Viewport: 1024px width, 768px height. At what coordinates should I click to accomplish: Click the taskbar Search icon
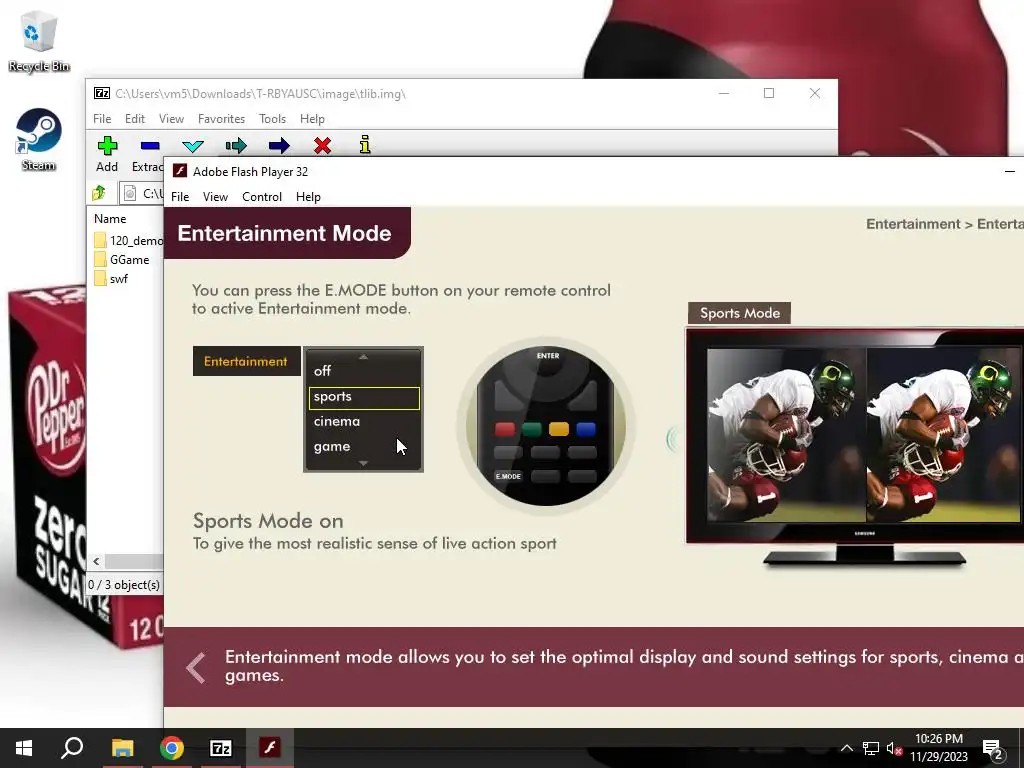tap(72, 748)
